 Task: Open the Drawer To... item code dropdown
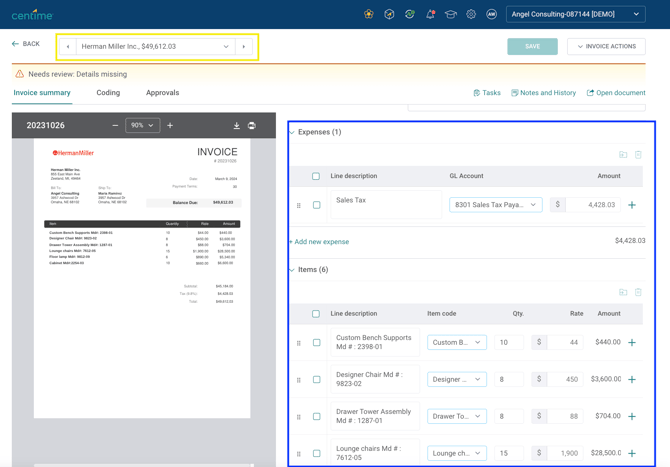pyautogui.click(x=457, y=416)
